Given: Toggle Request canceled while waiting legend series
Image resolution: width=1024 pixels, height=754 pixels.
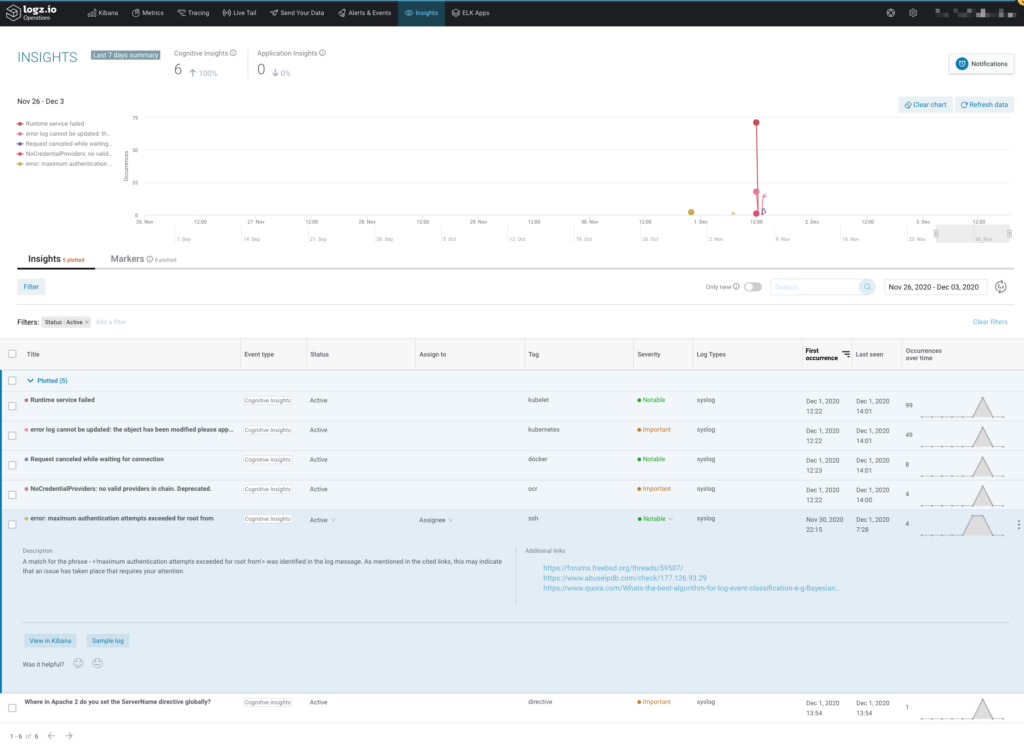Looking at the screenshot, I should [65, 144].
